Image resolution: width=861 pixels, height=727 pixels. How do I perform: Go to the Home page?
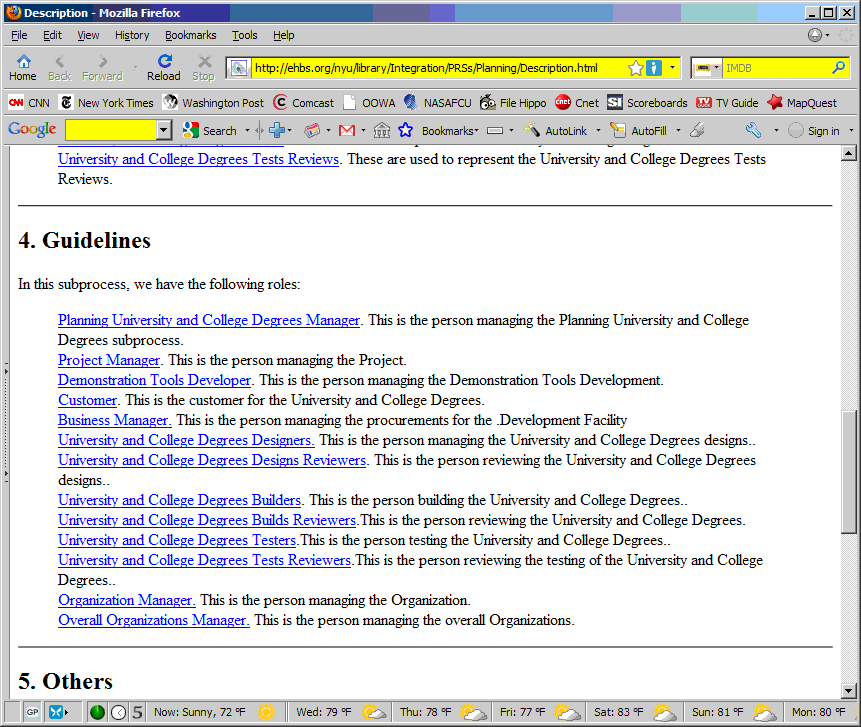23,68
